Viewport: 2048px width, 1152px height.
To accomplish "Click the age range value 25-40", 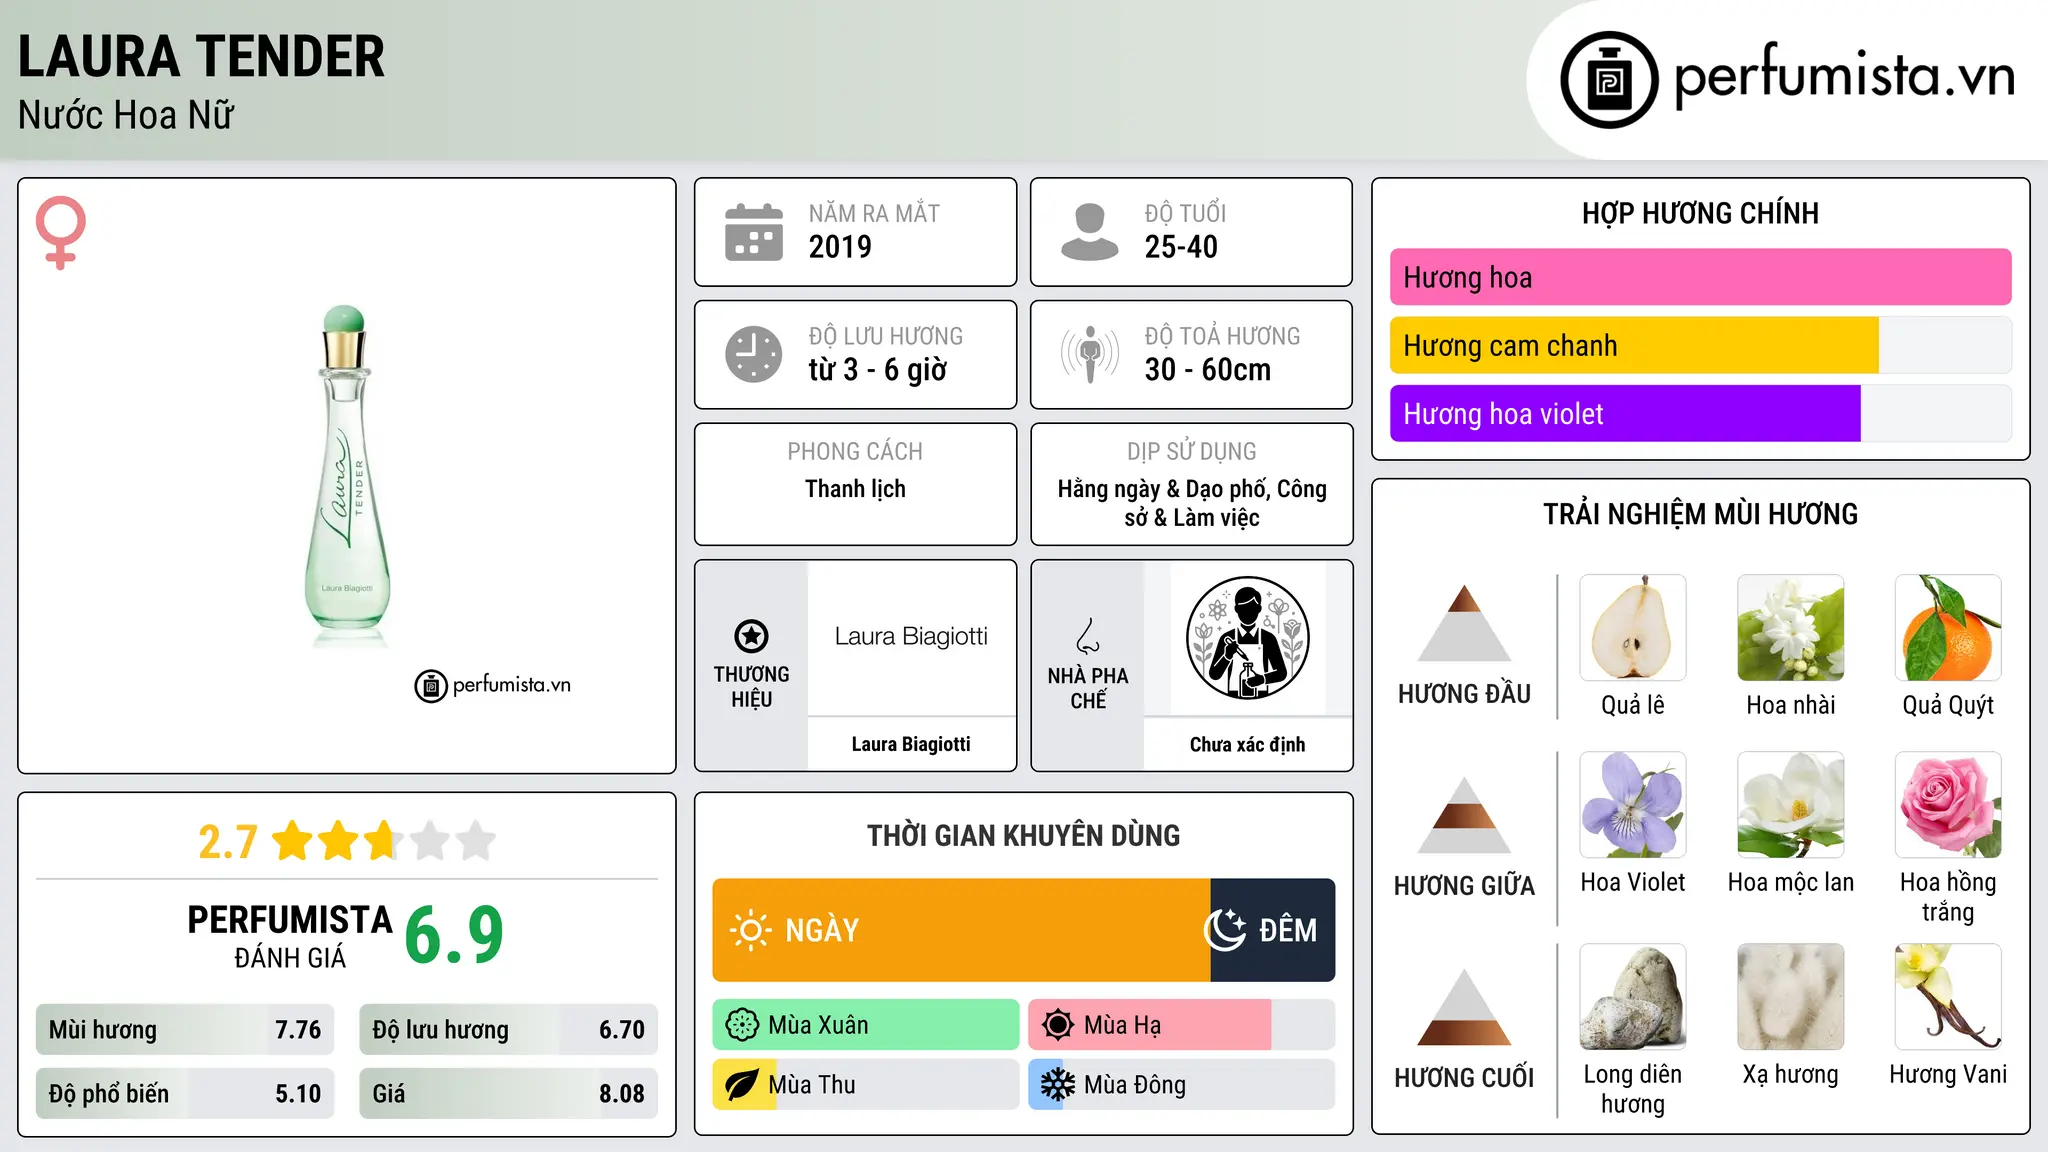I will tap(1181, 247).
